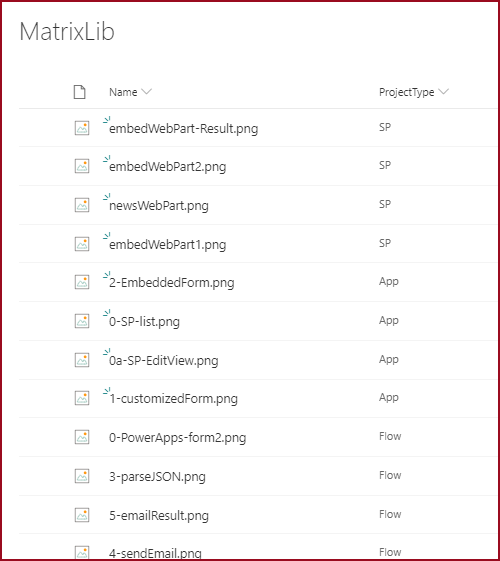Open the Name column sort dropdown

[146, 92]
